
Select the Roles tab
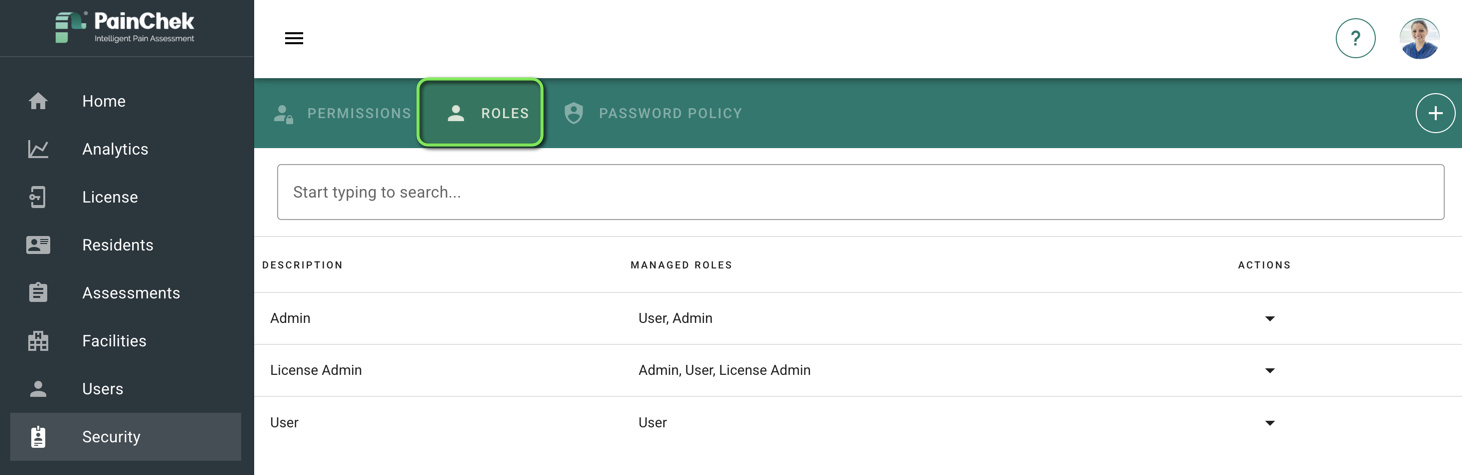(481, 113)
